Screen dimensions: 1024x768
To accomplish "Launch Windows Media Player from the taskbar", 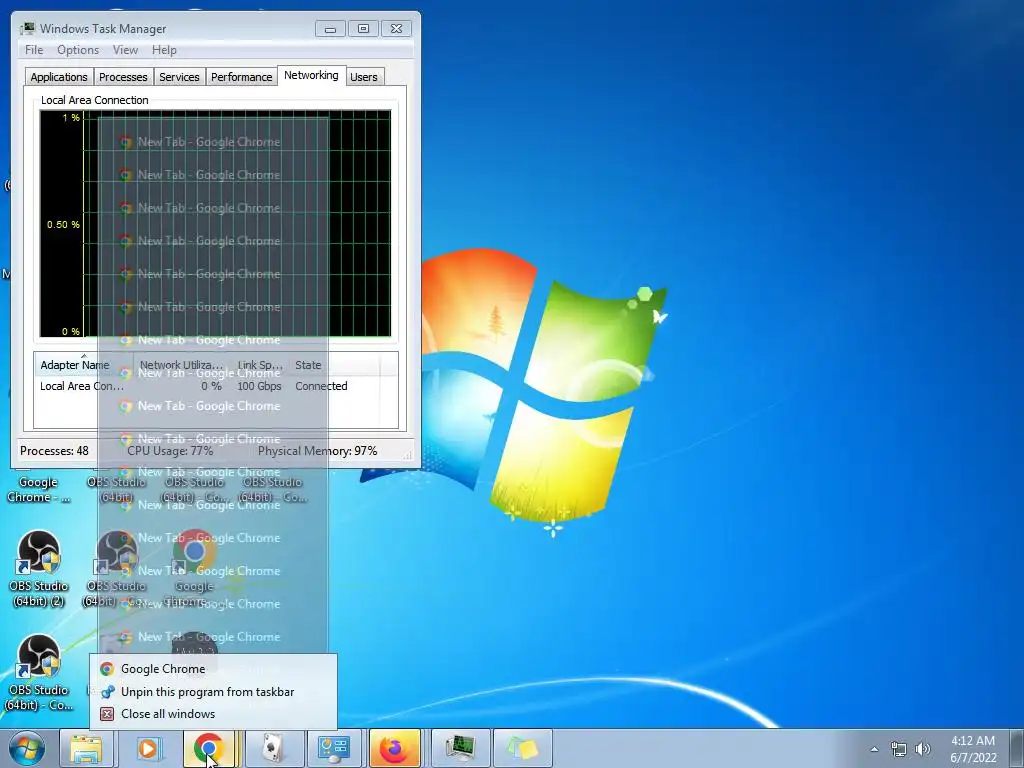I will [x=148, y=748].
